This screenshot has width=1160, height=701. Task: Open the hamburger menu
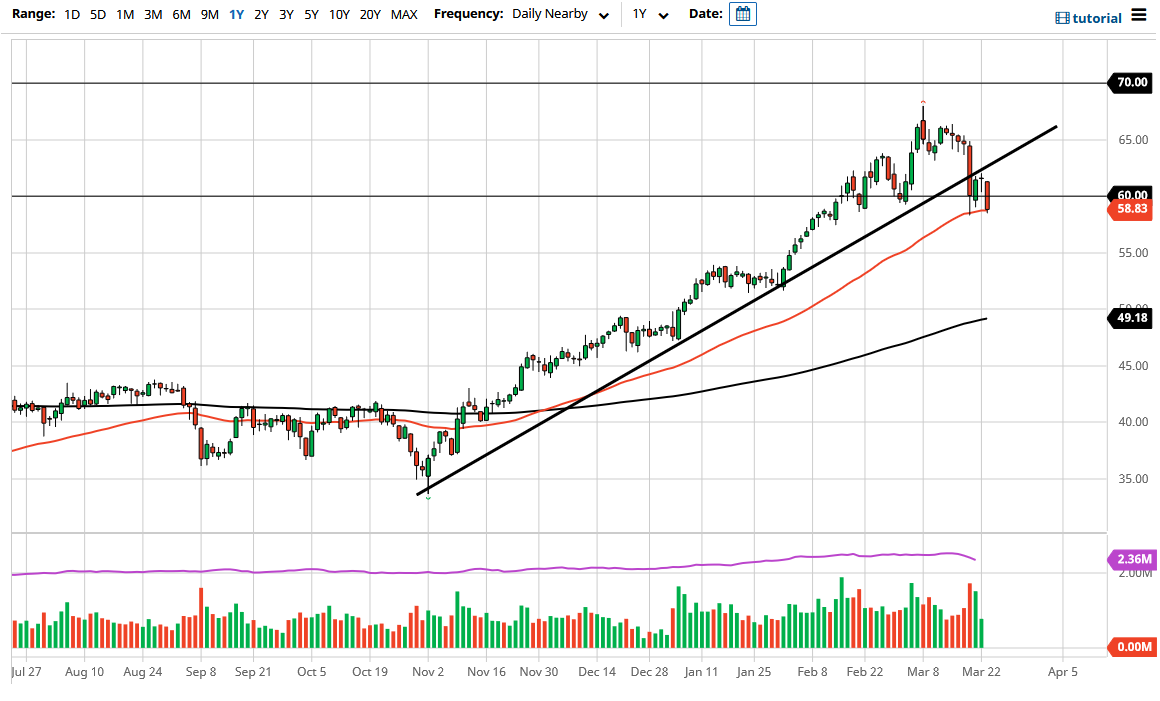(1139, 15)
